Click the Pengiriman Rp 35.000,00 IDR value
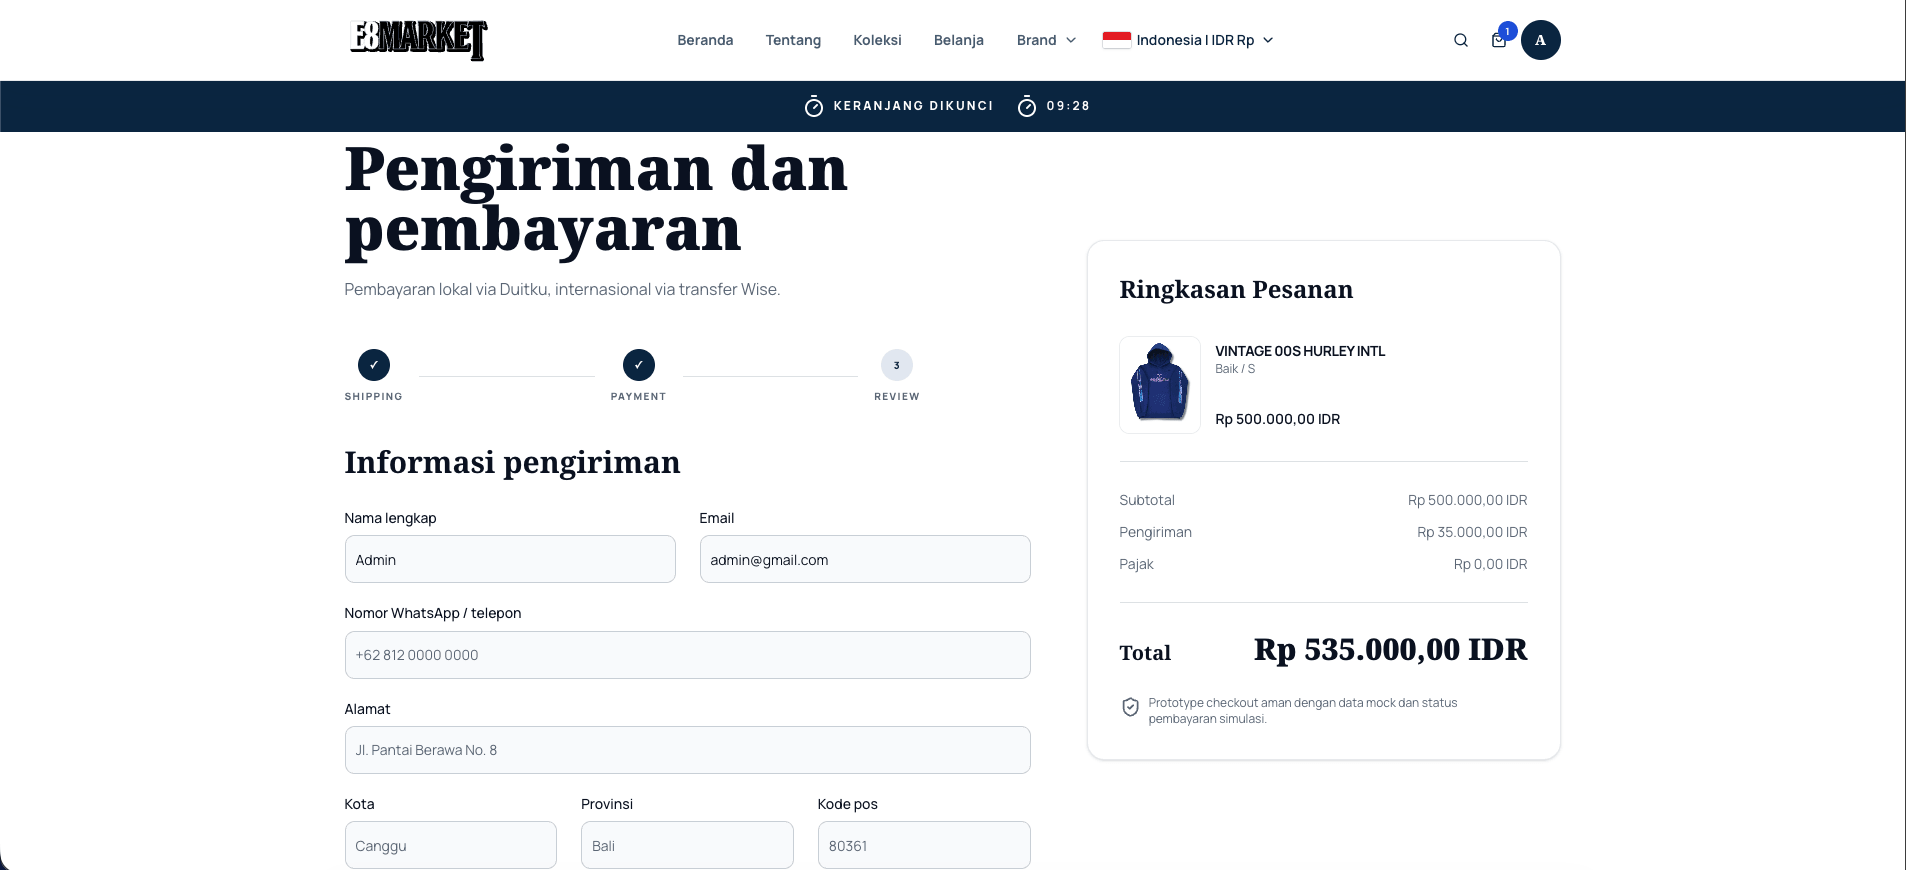This screenshot has height=870, width=1906. pos(1472,532)
